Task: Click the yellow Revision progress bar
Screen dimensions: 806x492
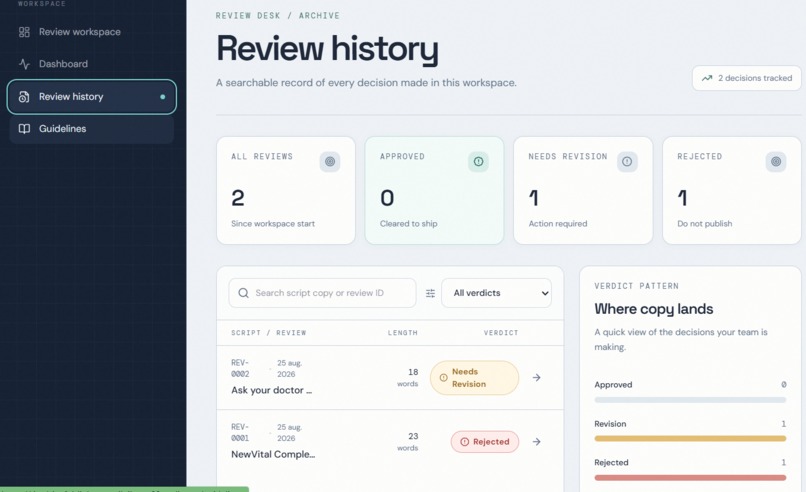Action: tap(690, 439)
